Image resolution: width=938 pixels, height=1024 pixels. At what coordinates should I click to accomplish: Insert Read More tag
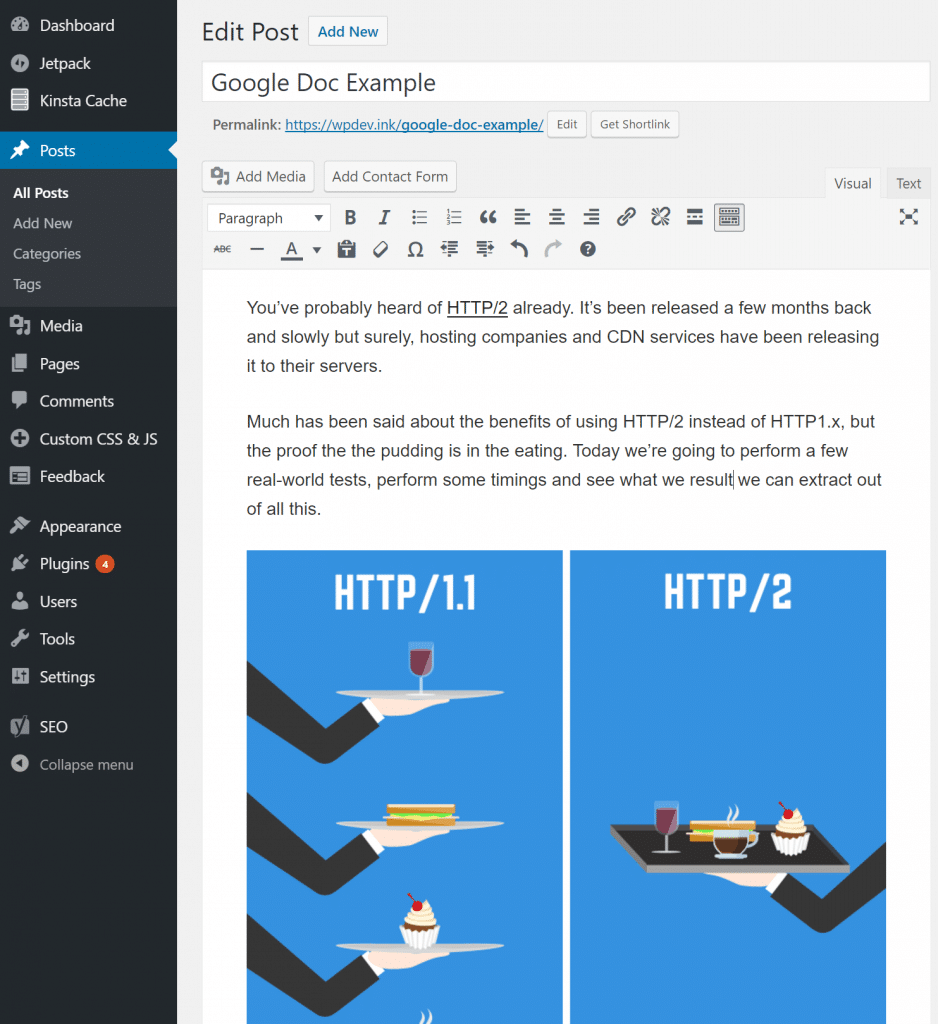[694, 217]
